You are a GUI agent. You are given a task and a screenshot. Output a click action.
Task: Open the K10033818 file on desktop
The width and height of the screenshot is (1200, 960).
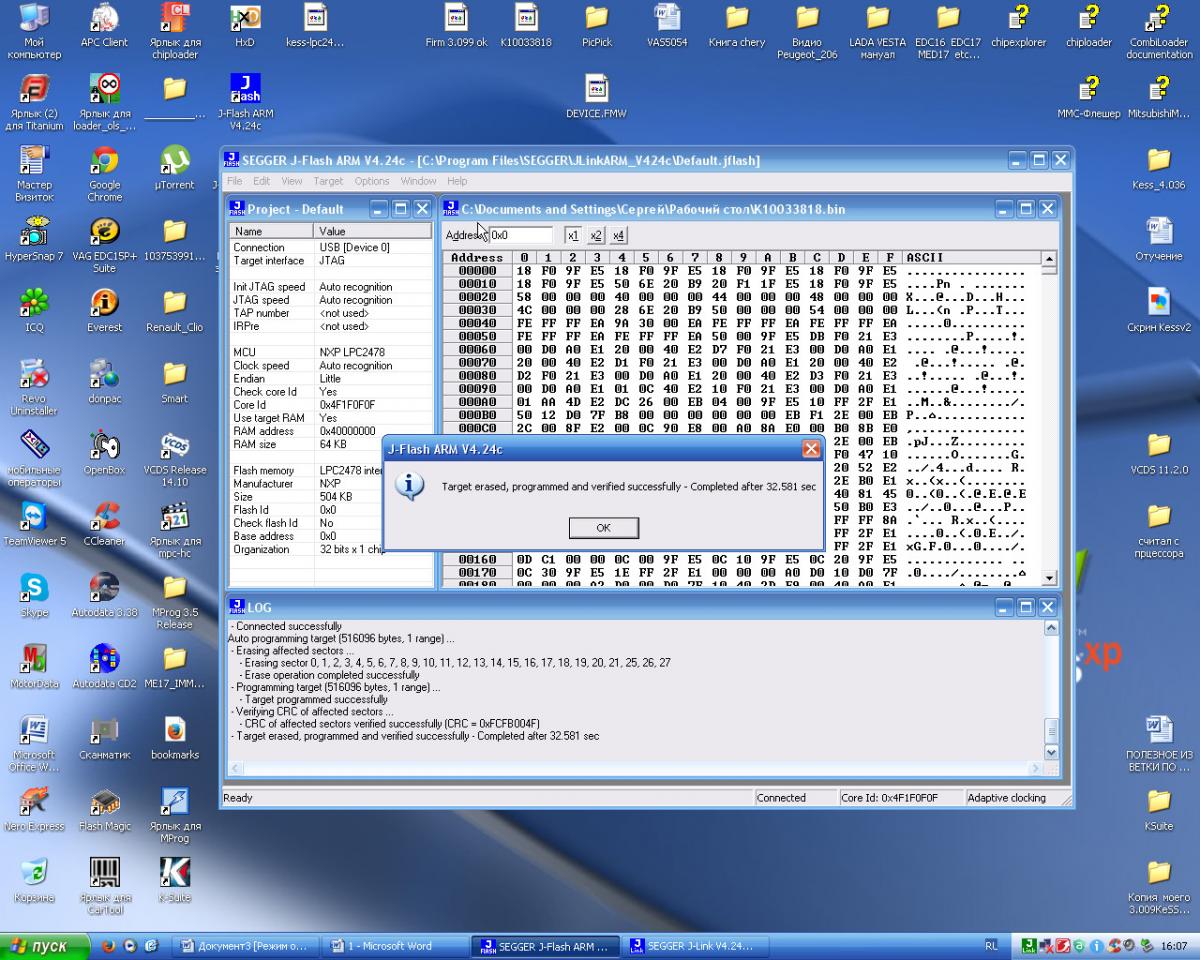pos(527,18)
